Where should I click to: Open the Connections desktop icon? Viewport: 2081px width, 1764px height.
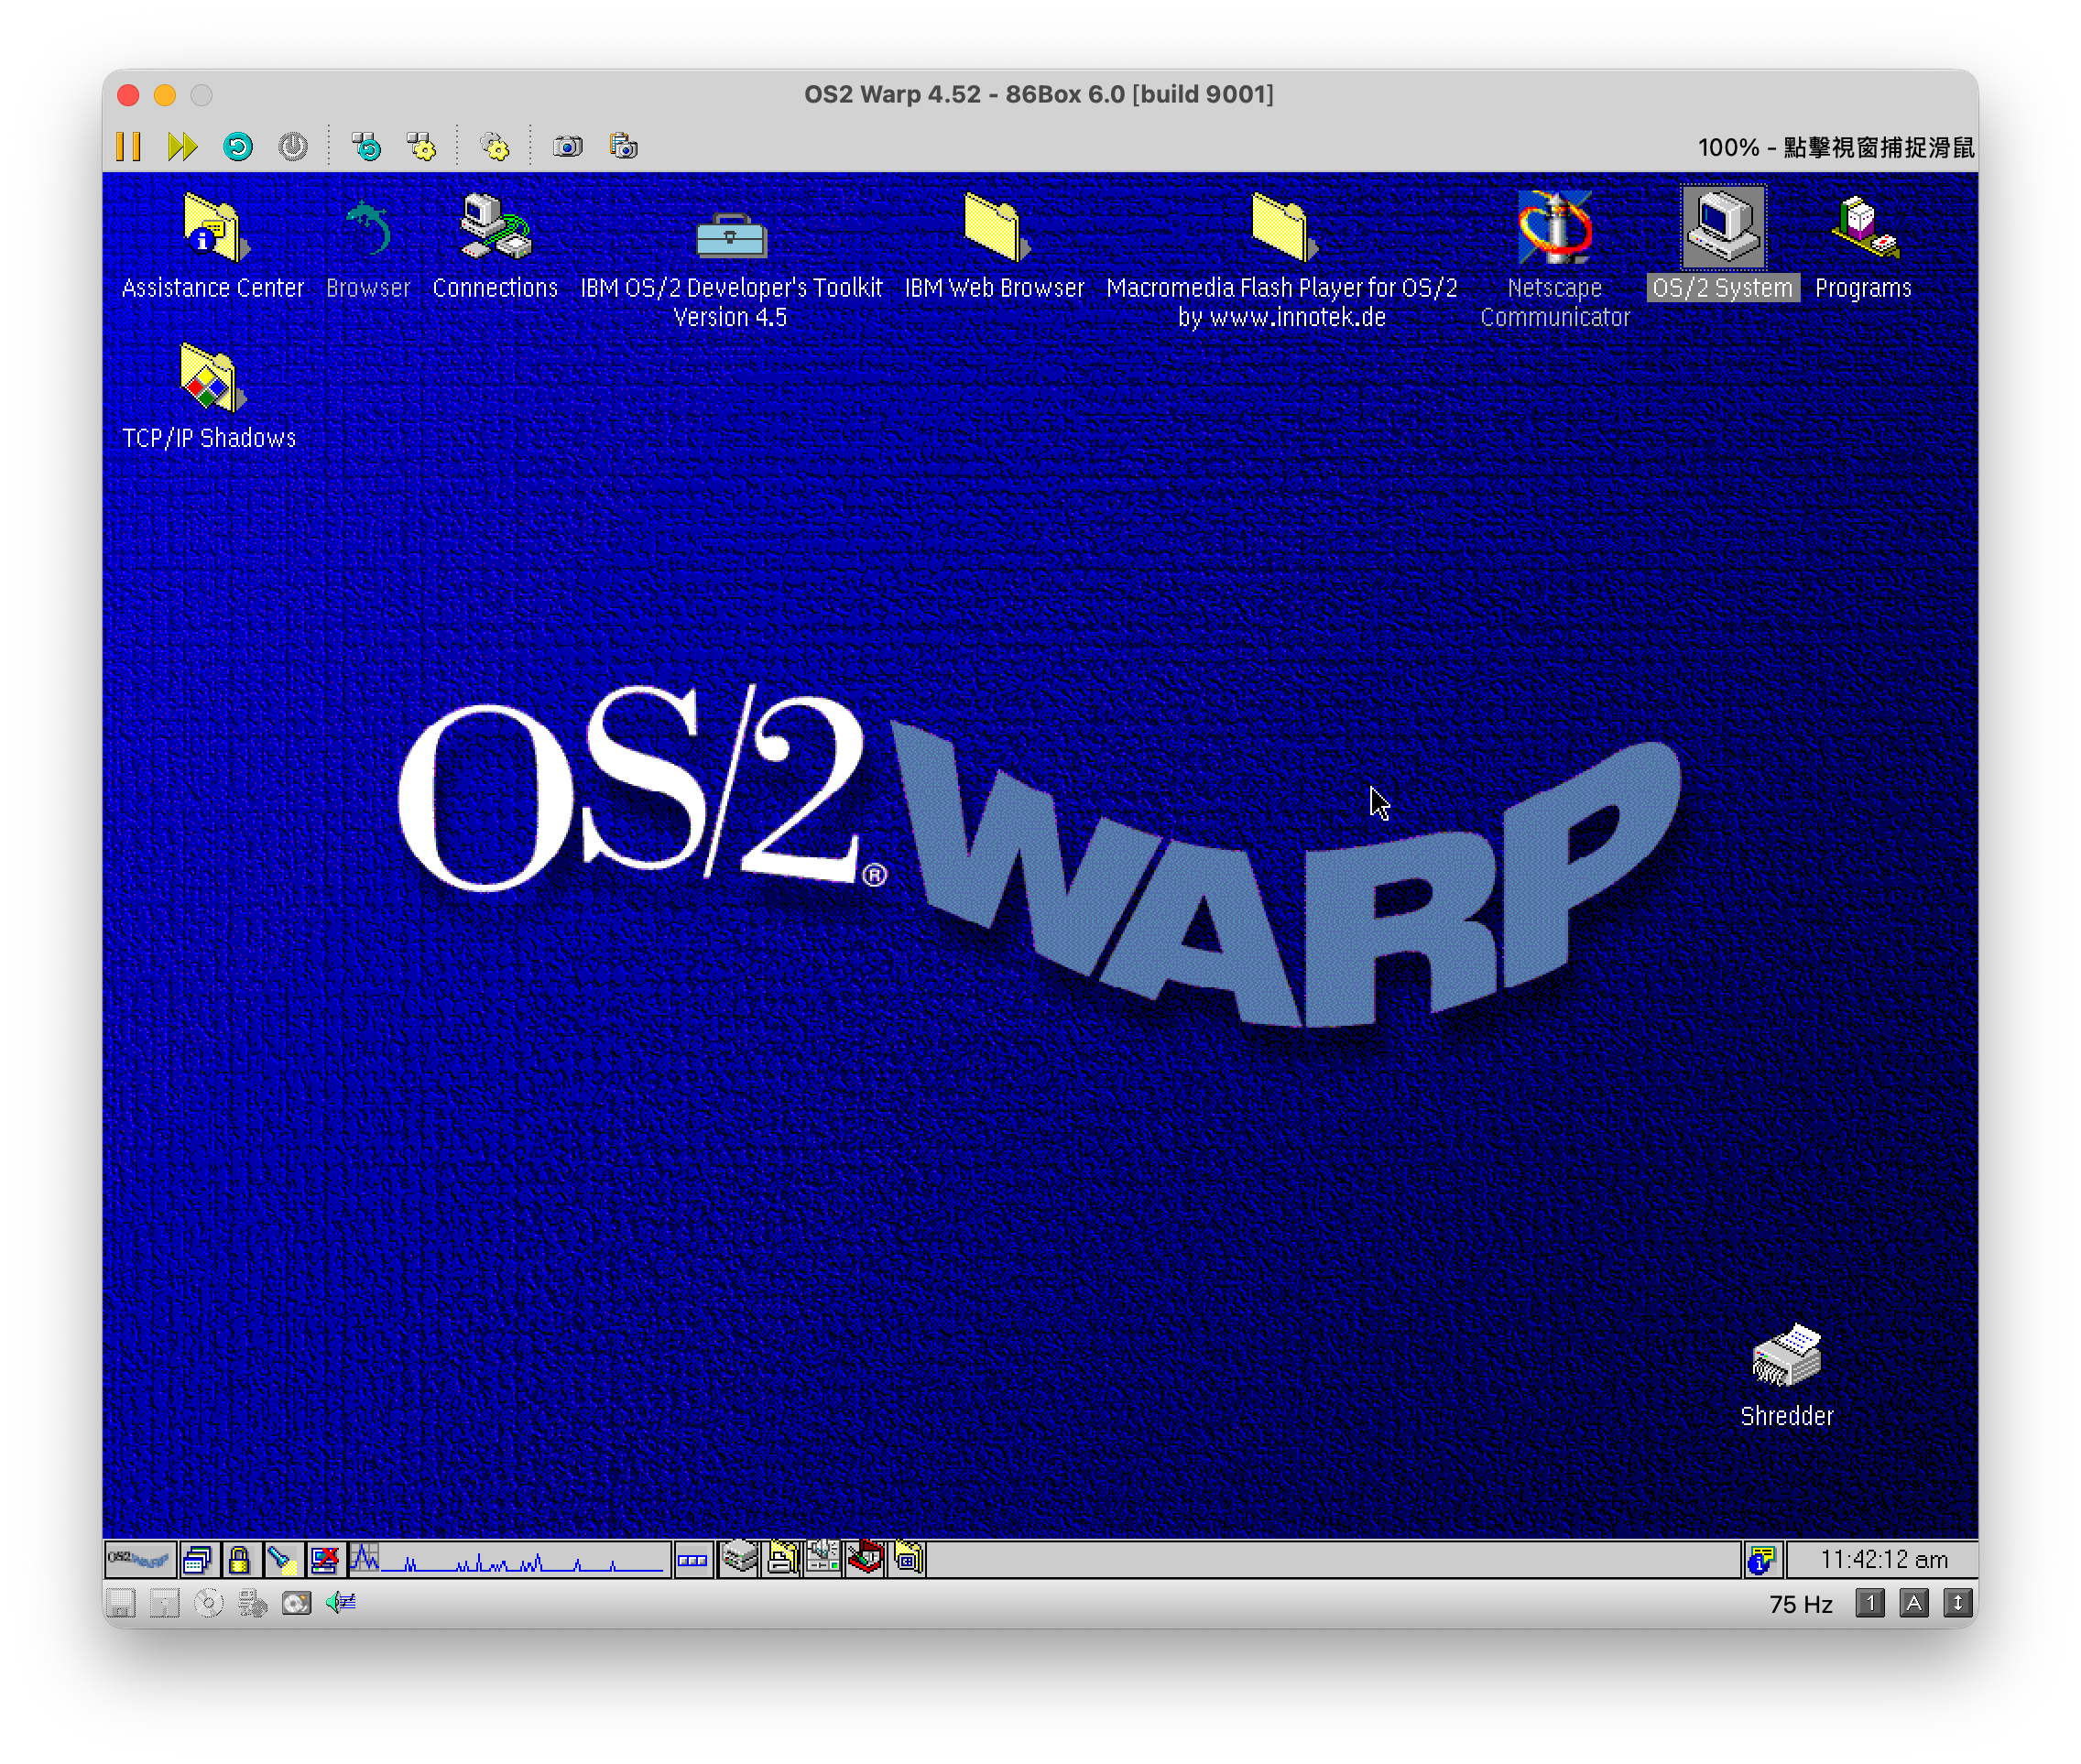495,227
